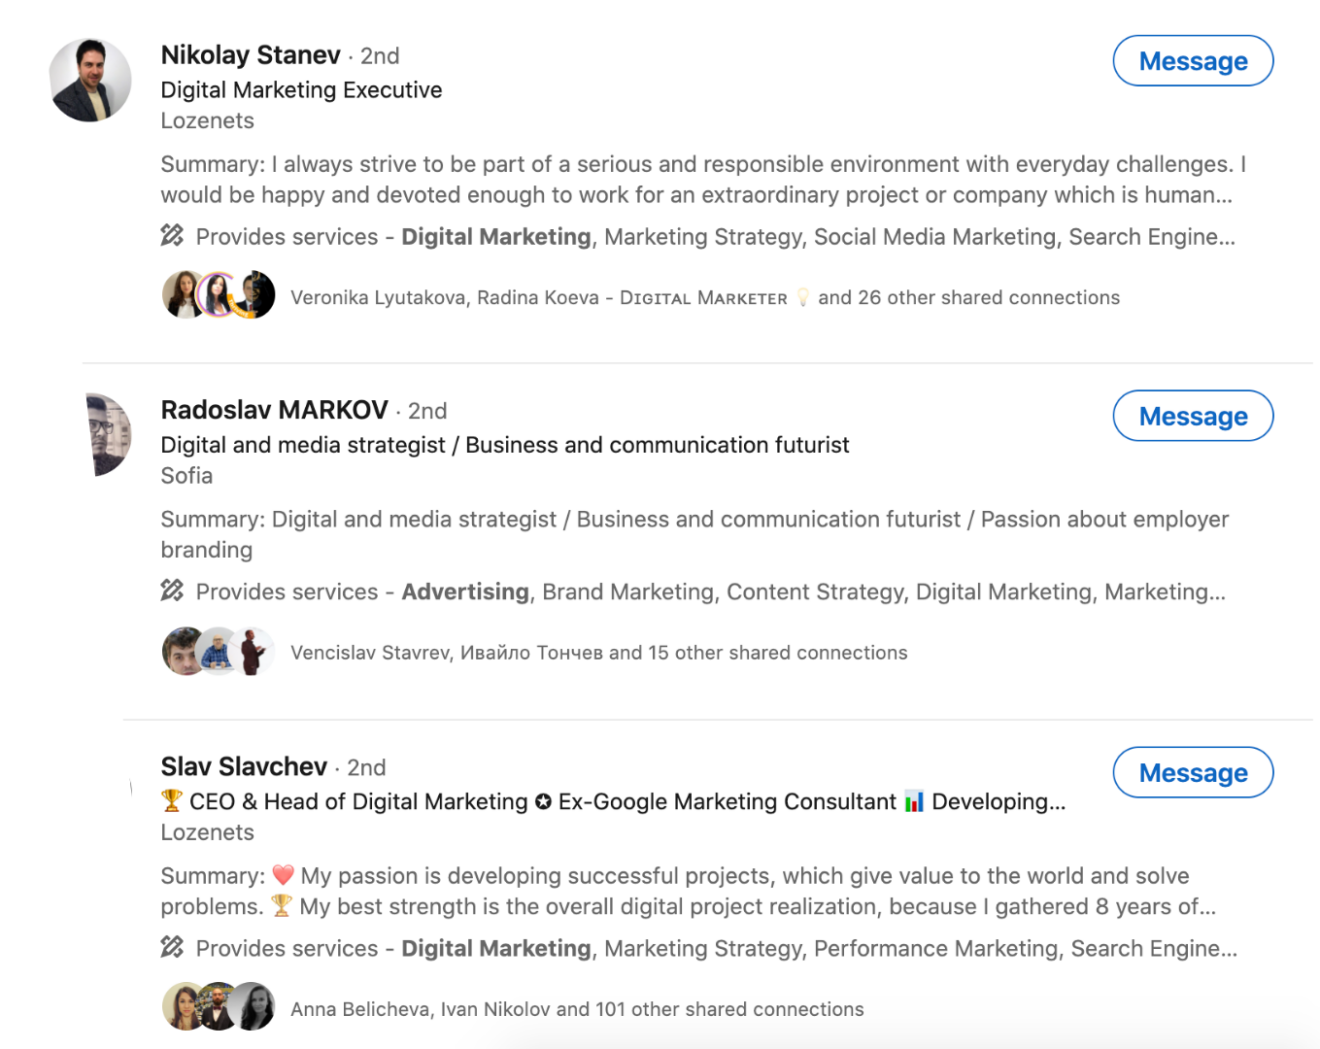Click the Provides services icon on Nikolay's profile
1320x1049 pixels.
(x=171, y=236)
